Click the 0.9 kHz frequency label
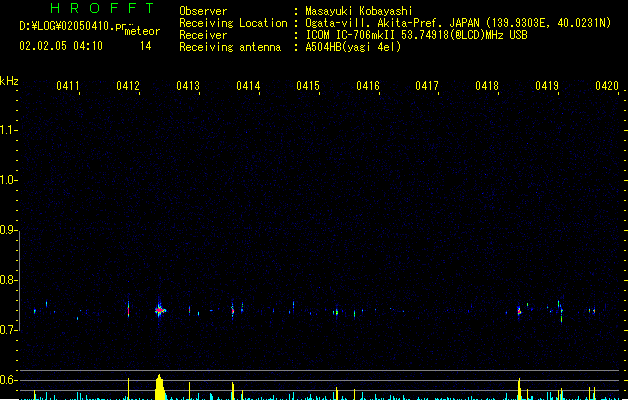Viewport: 629px width, 400px height. pos(8,230)
